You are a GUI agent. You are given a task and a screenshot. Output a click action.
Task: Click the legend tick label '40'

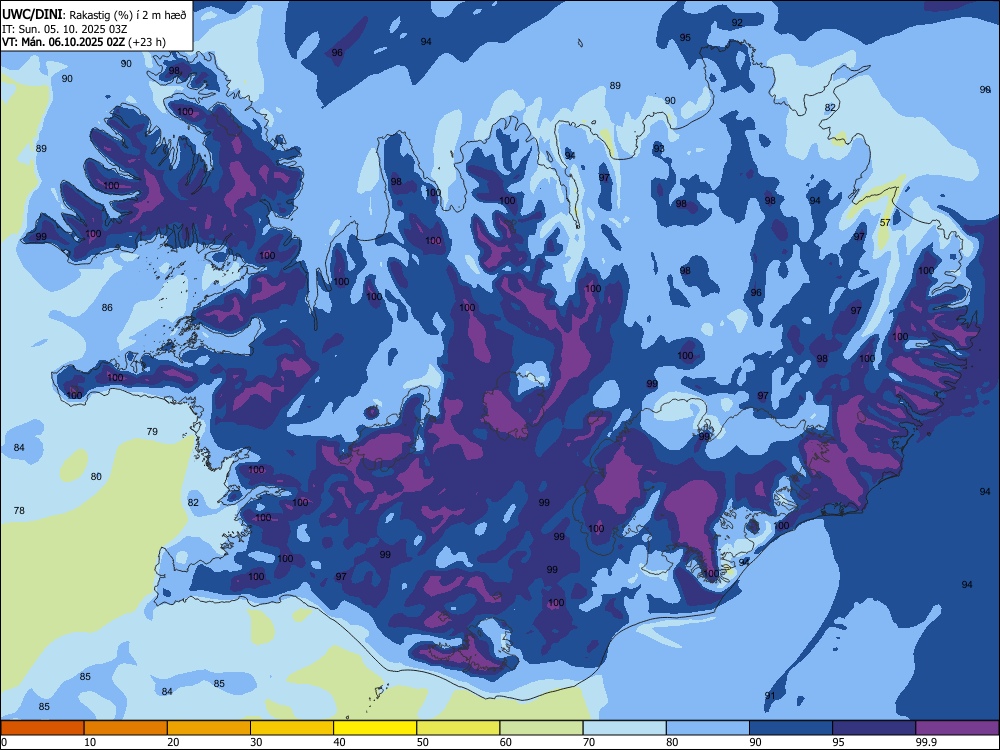(339, 742)
